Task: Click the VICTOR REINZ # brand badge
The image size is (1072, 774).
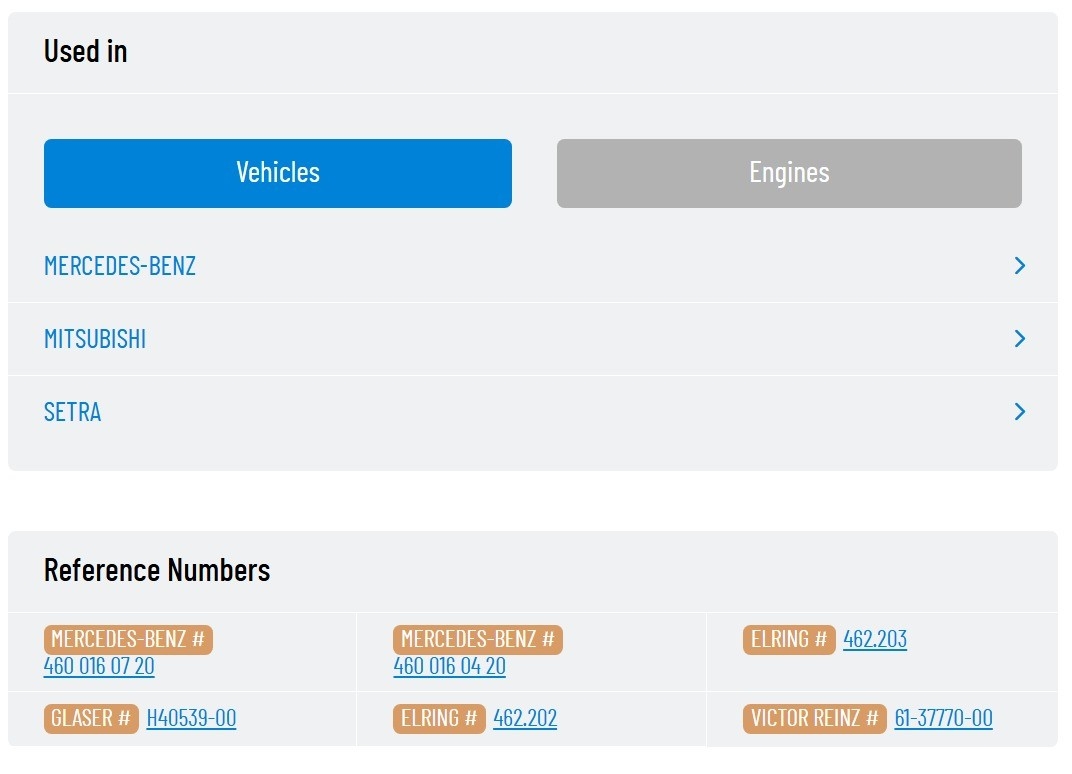Action: pyautogui.click(x=814, y=719)
